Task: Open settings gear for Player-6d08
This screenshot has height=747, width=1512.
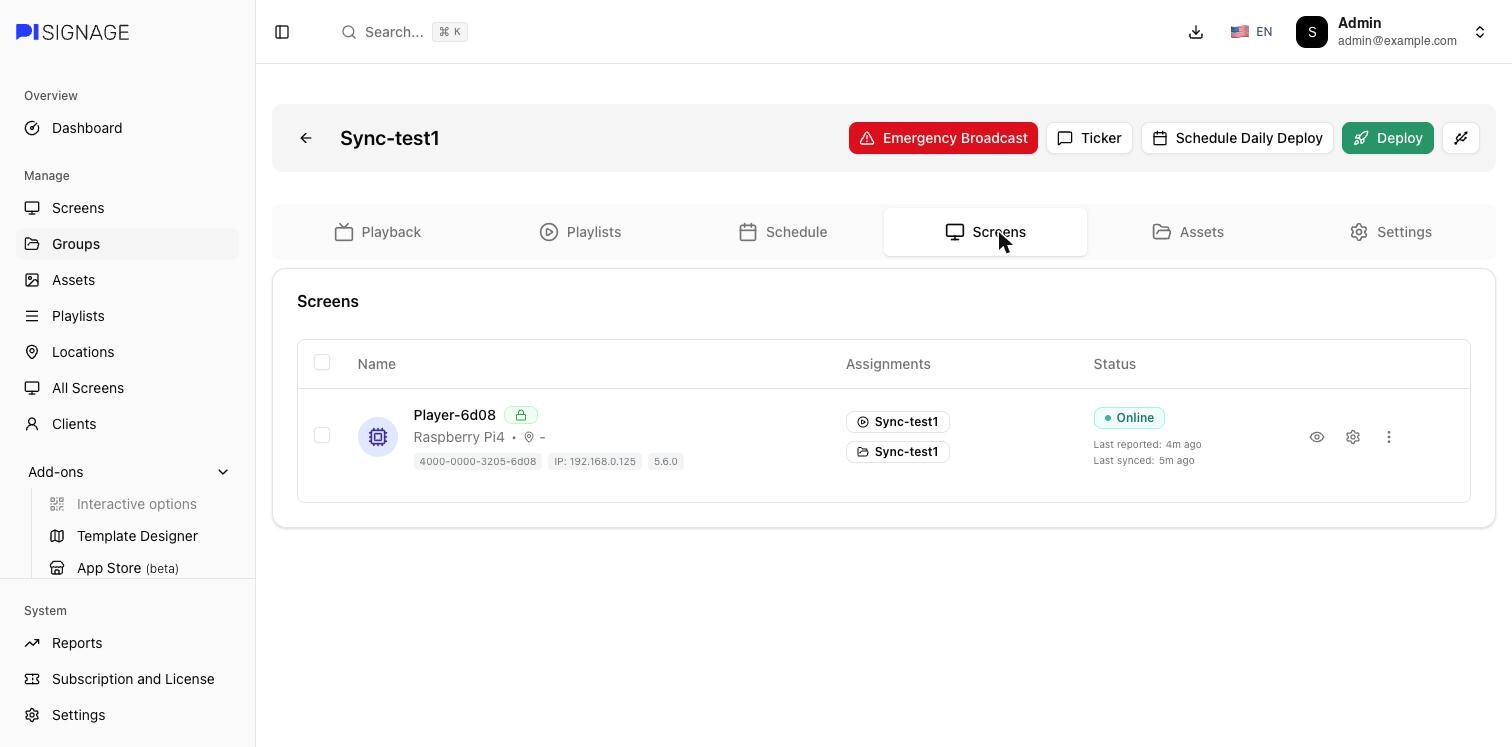Action: click(x=1353, y=437)
